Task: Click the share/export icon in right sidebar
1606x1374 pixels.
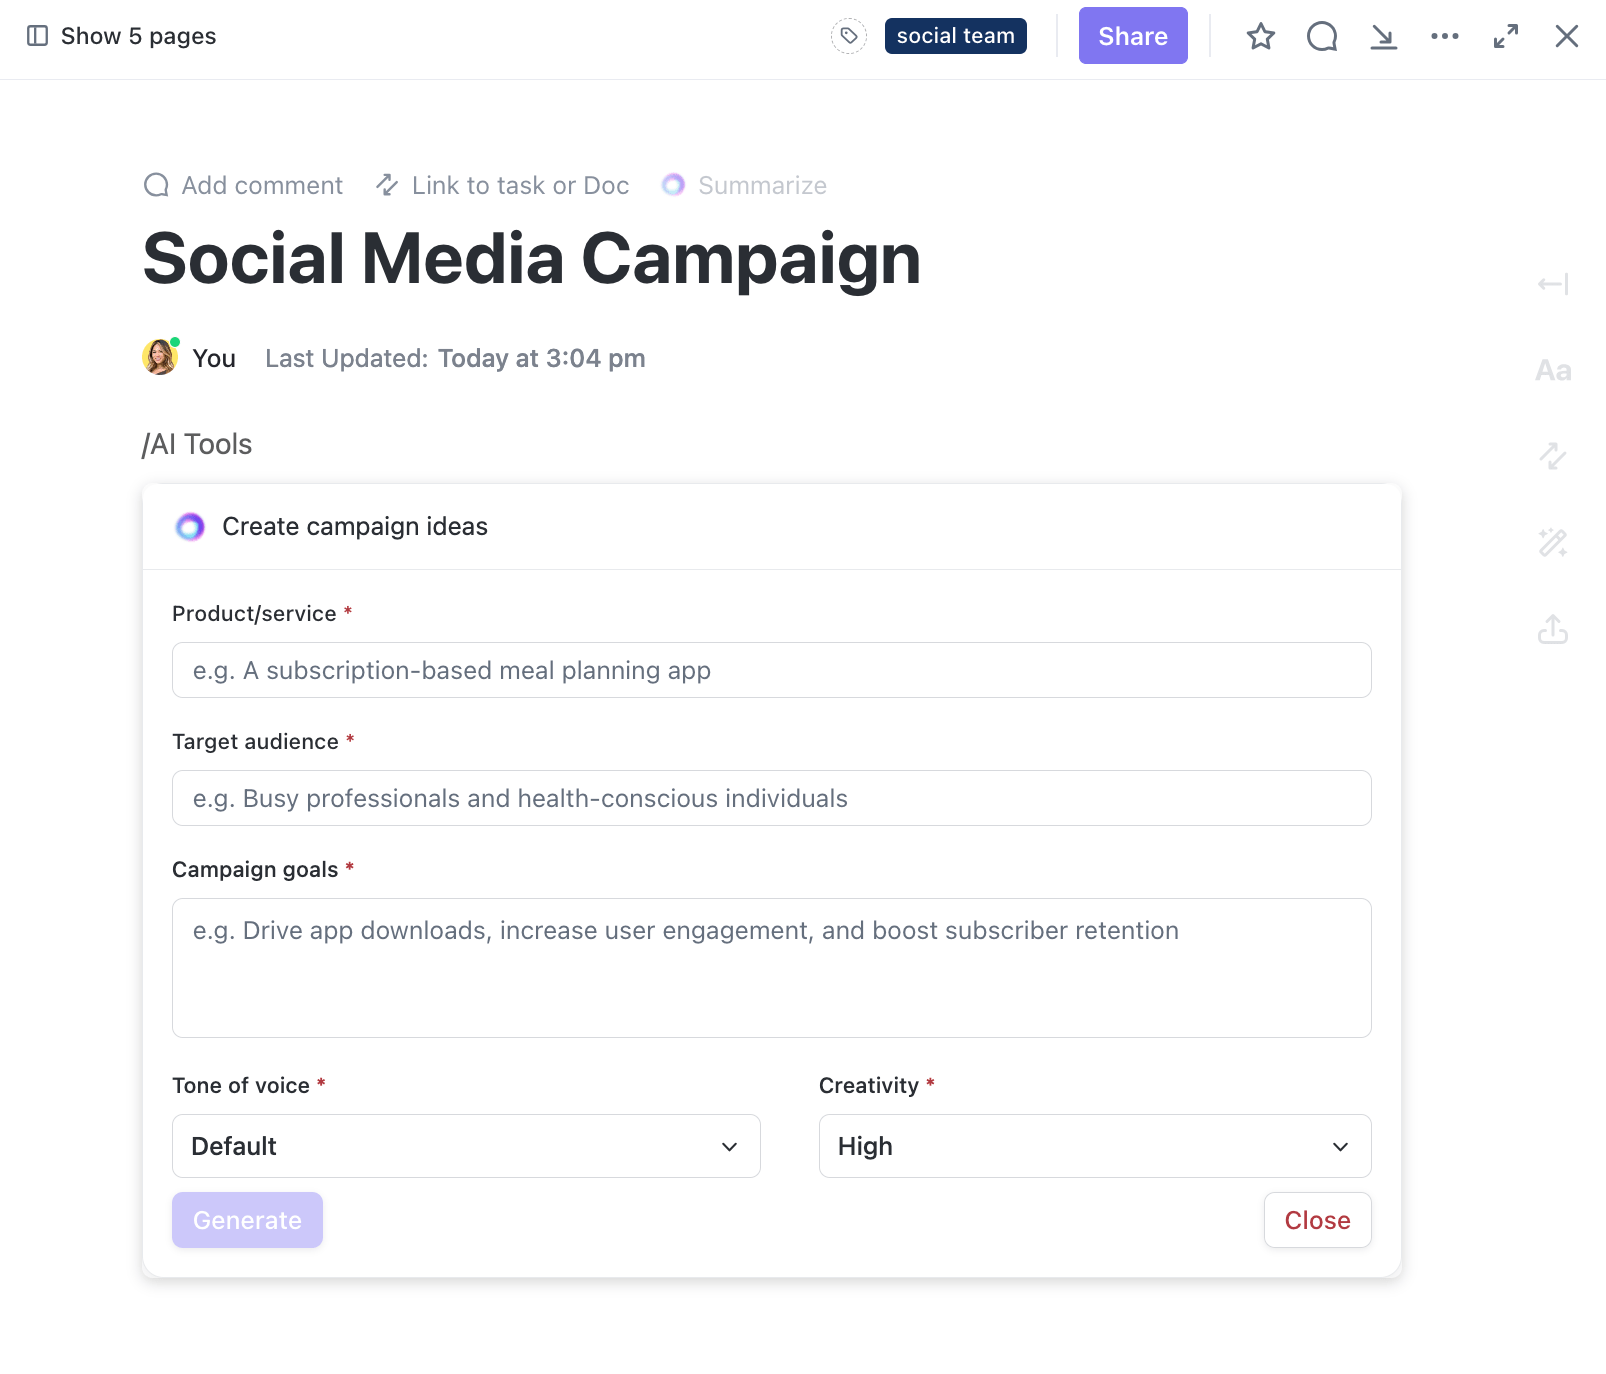Action: point(1553,629)
